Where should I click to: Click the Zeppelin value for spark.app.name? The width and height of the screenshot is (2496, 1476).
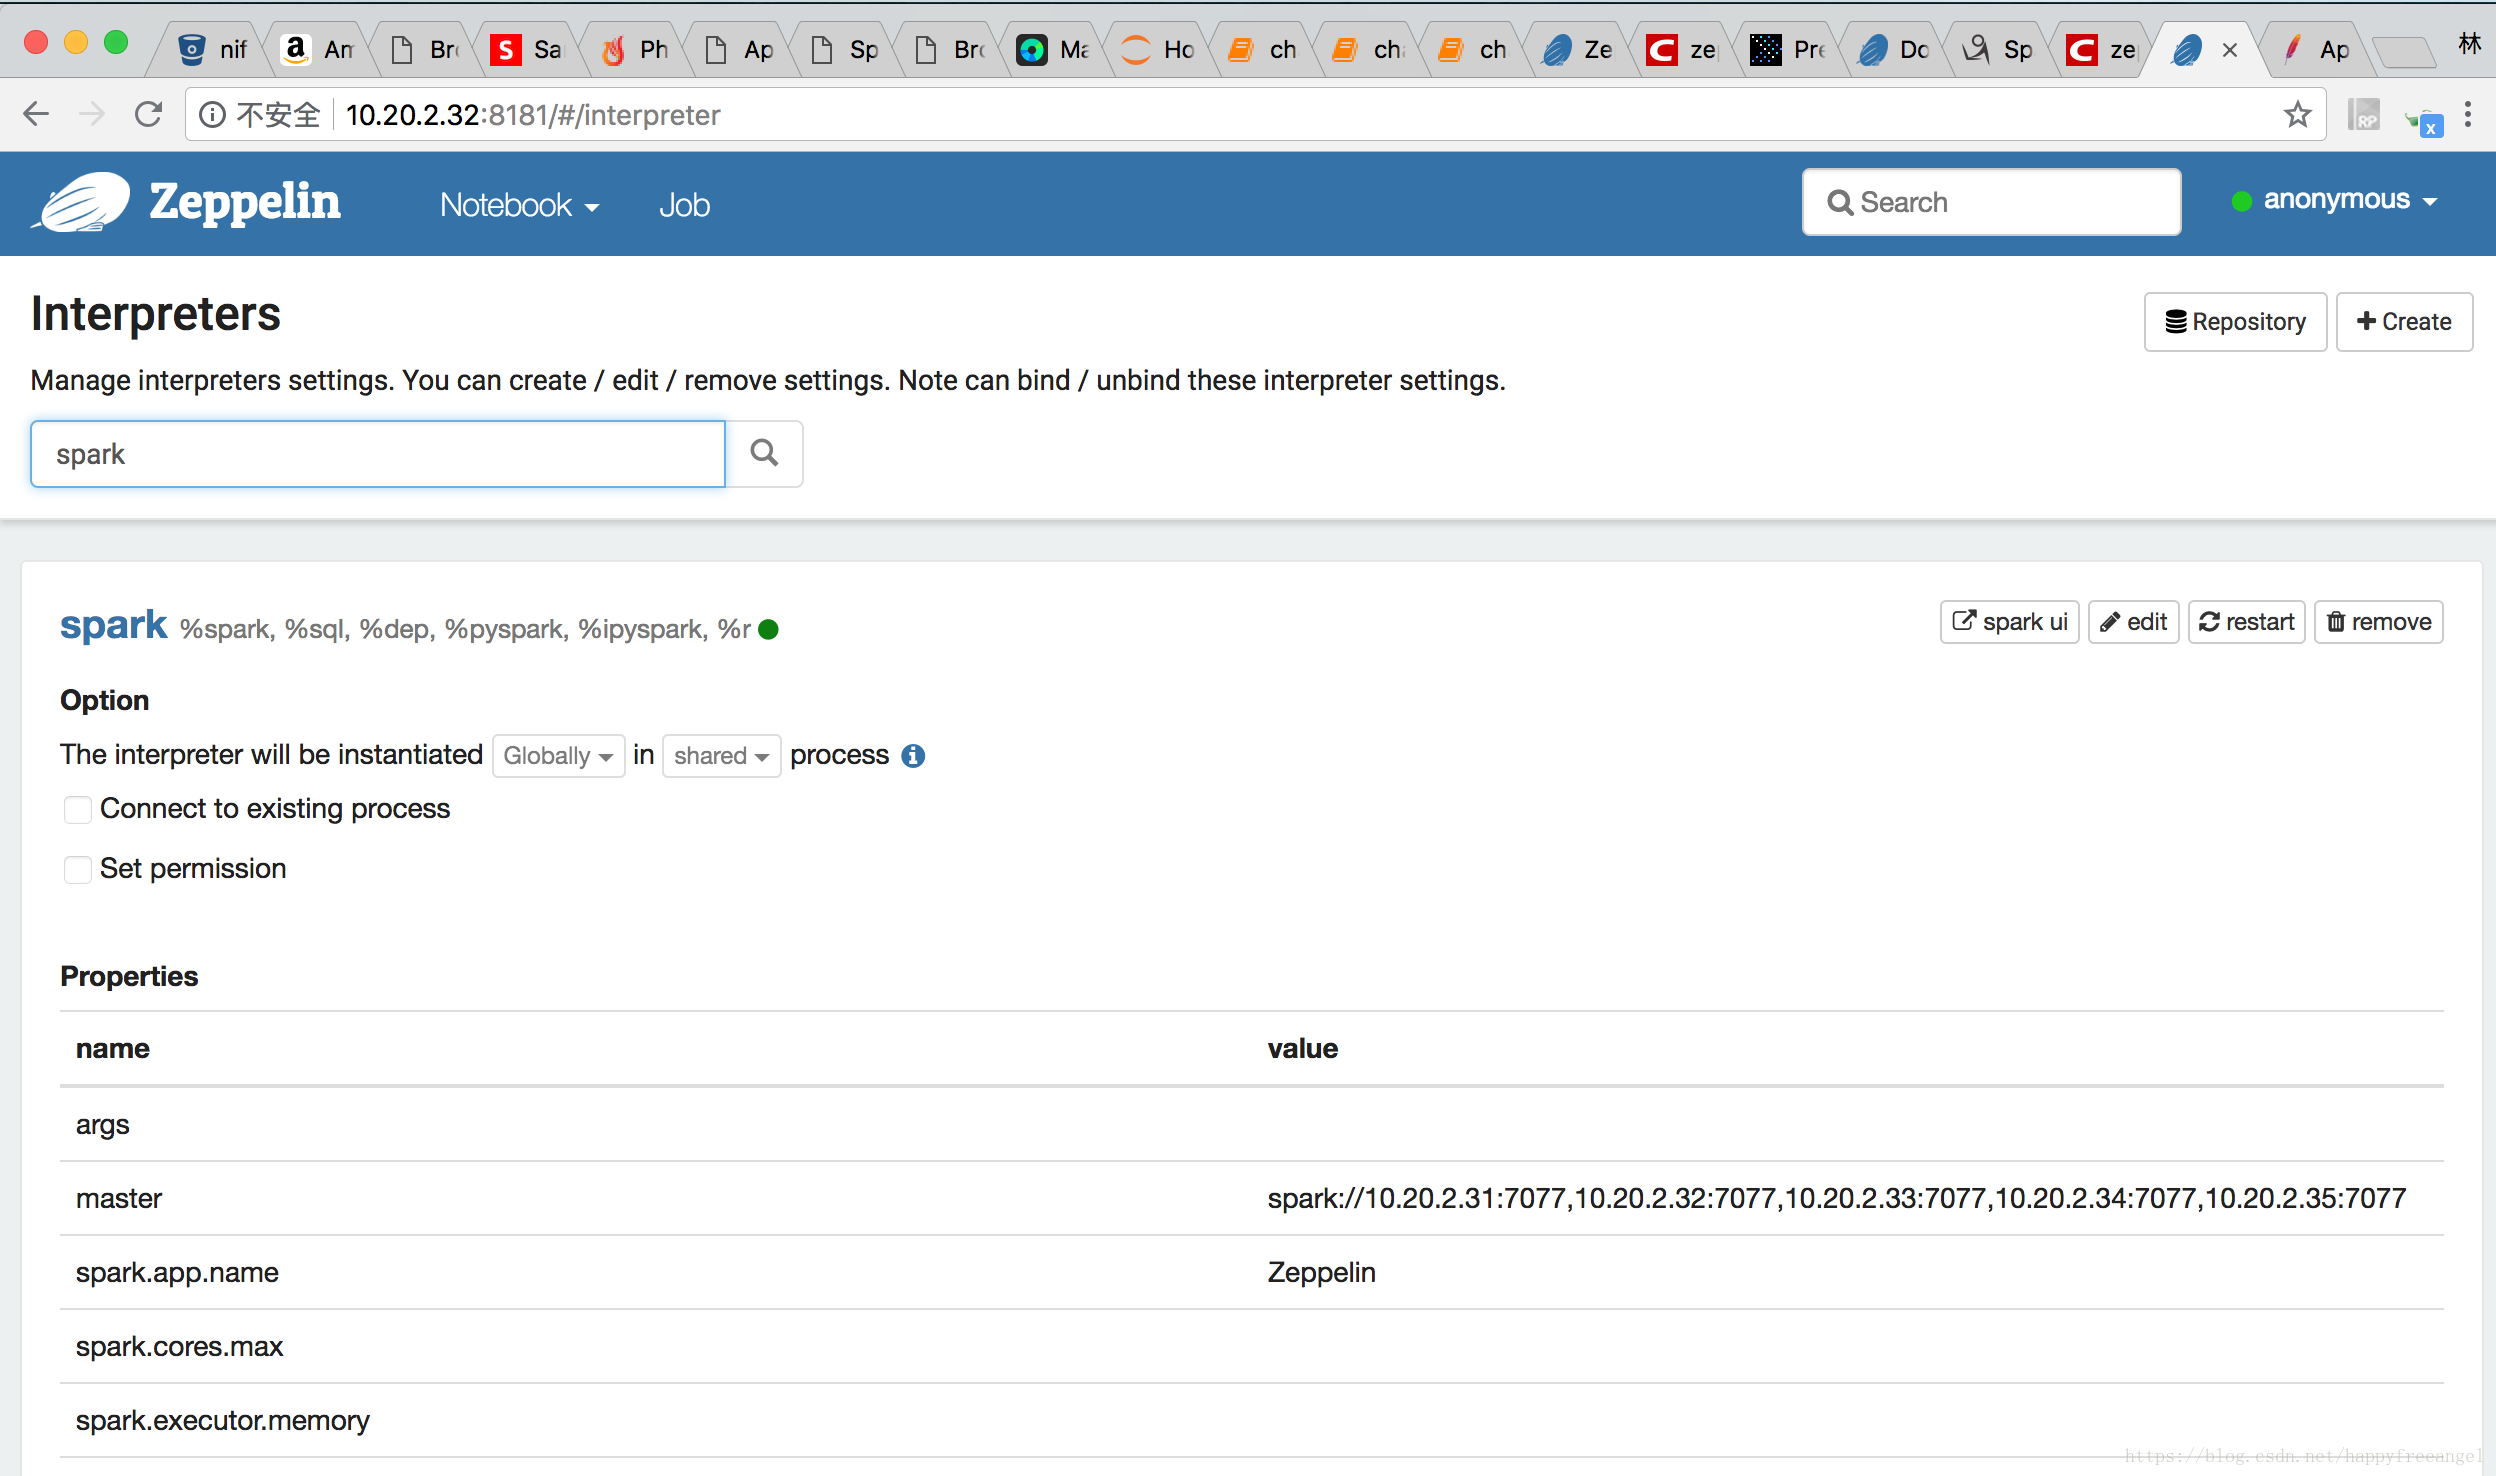1321,1272
